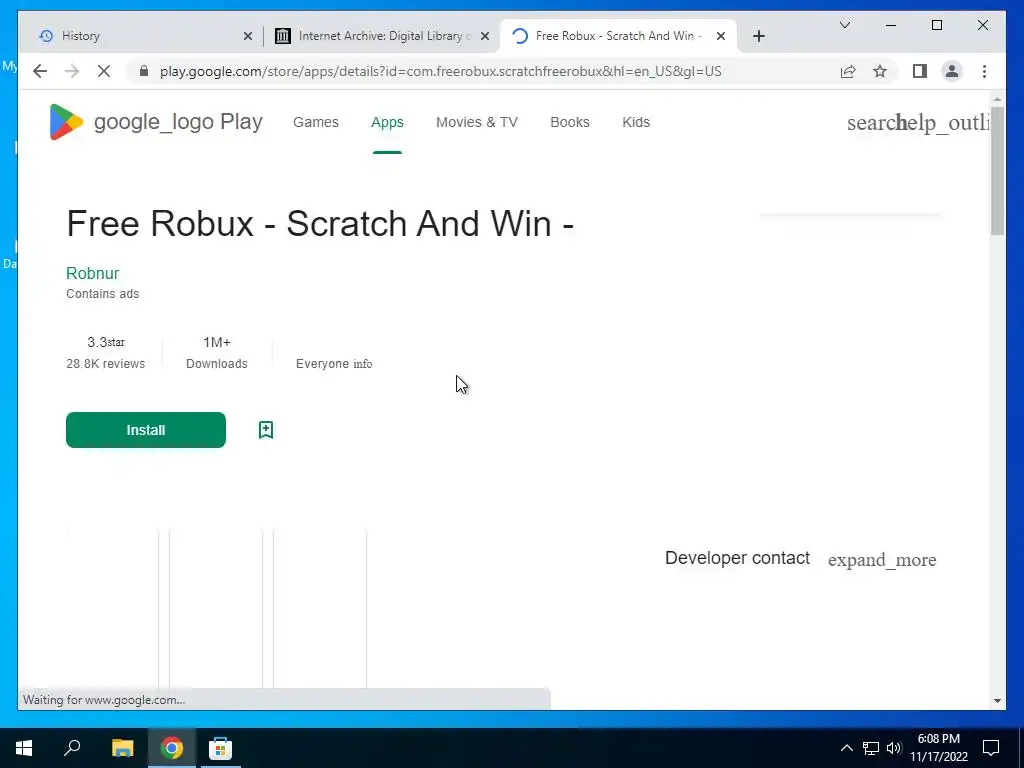This screenshot has width=1024, height=768.
Task: Click the taskbar clock and date
Action: click(938, 748)
